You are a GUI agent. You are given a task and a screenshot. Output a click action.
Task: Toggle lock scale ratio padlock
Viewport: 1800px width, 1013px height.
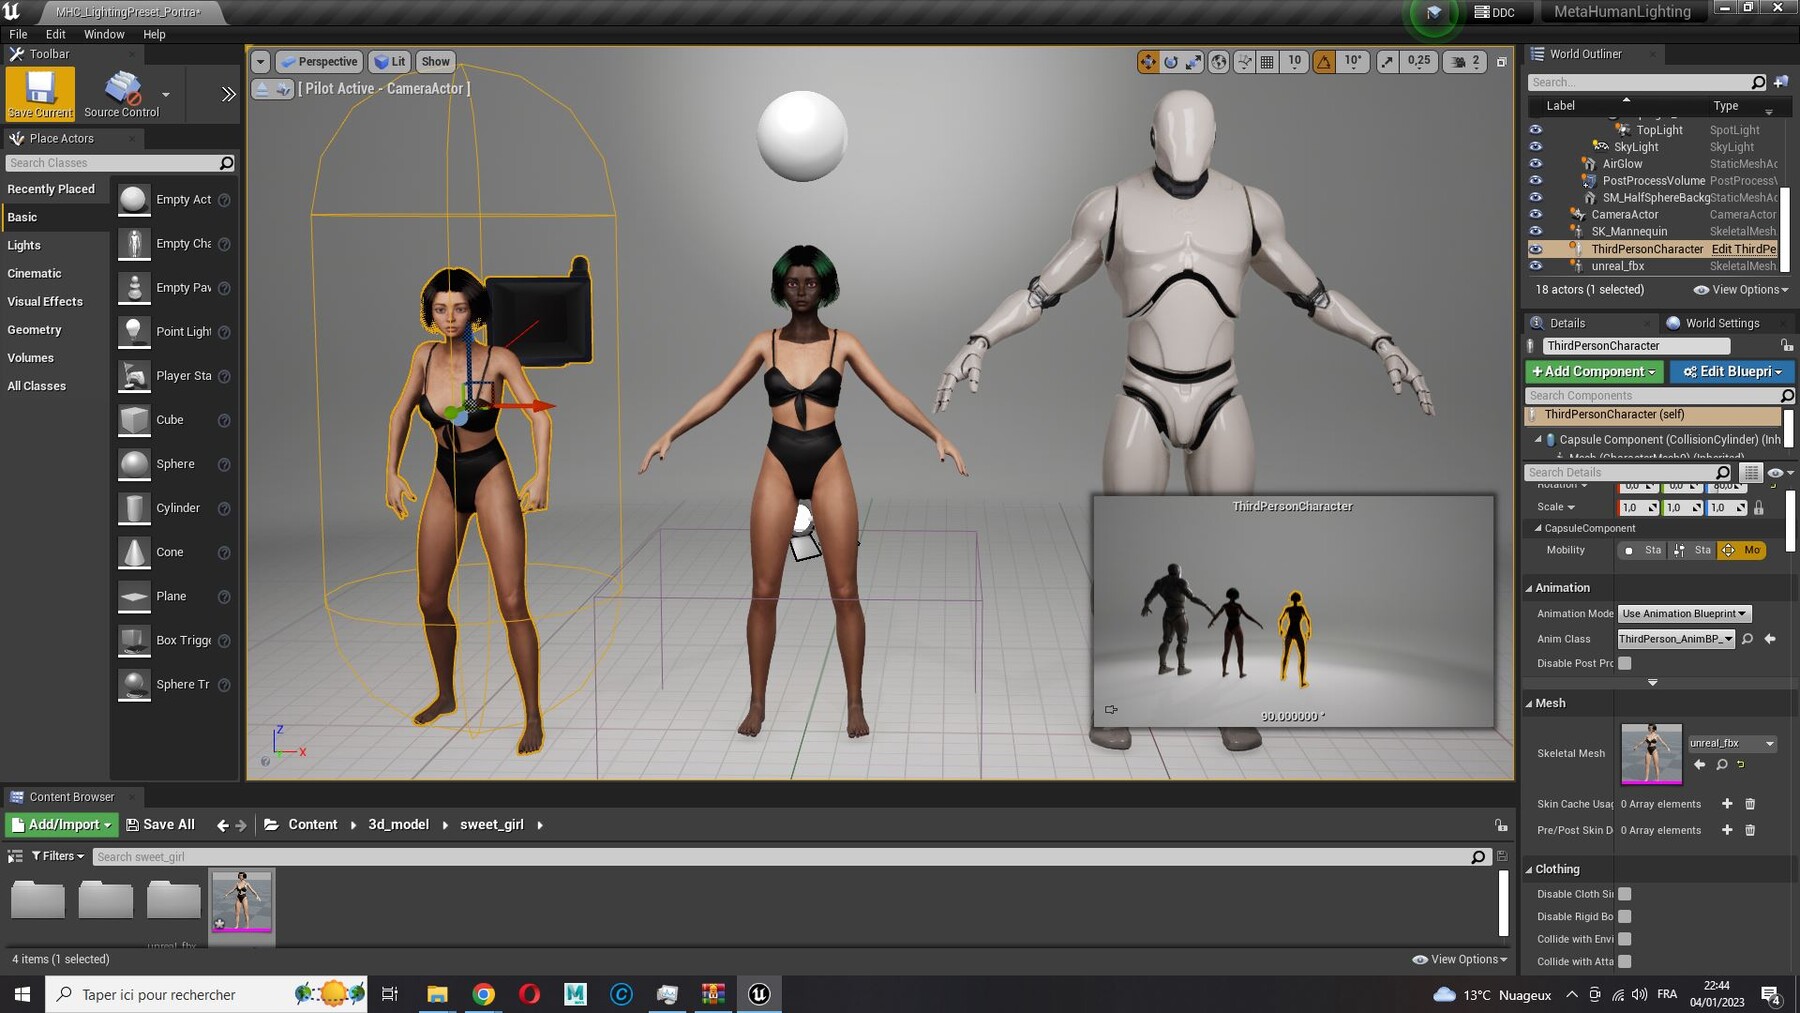(1759, 508)
